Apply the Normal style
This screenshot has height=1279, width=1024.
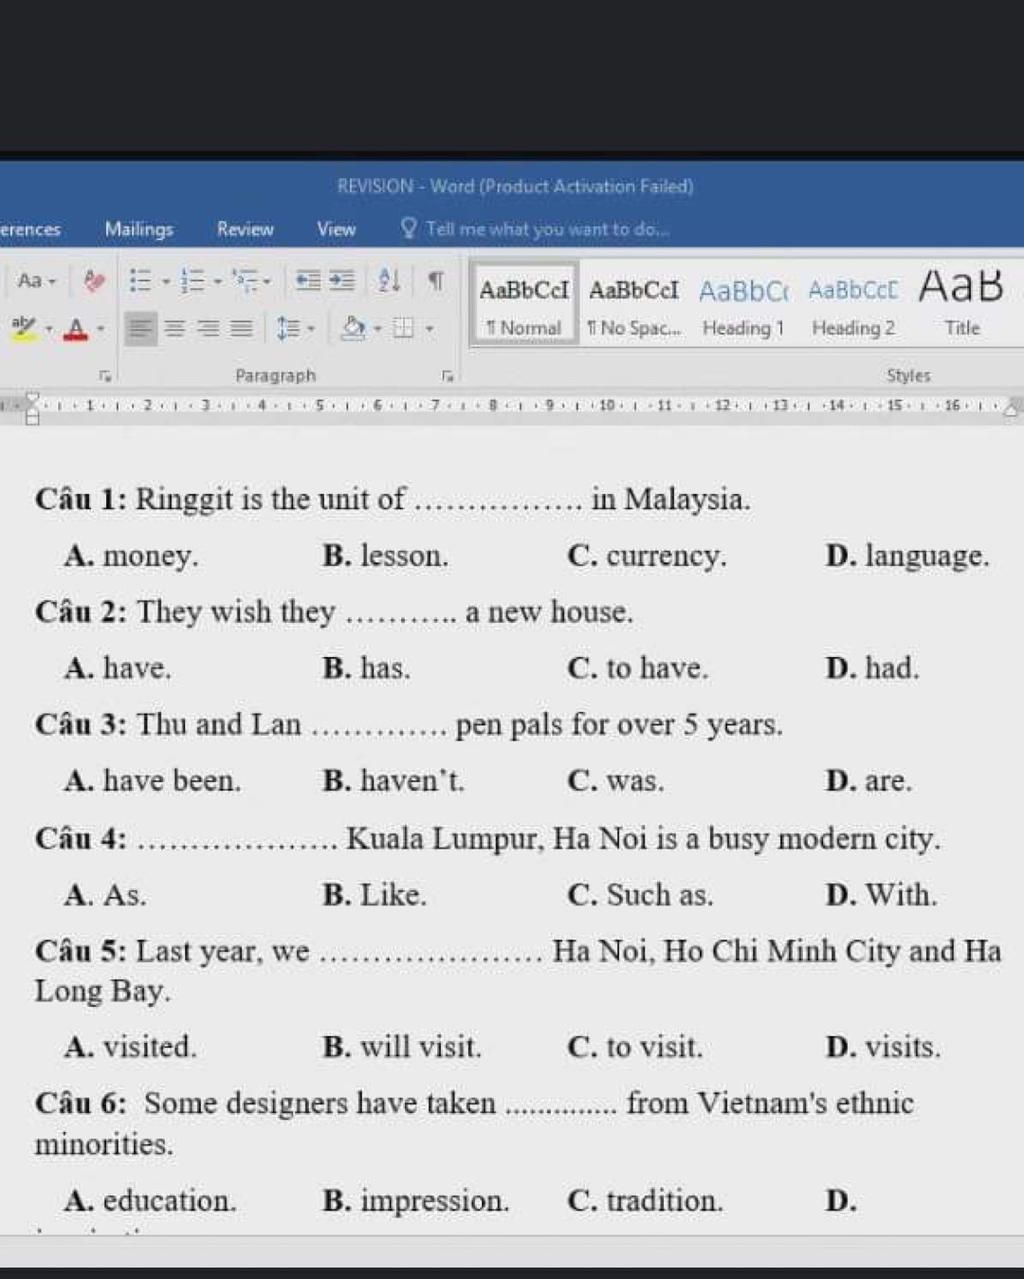[524, 304]
